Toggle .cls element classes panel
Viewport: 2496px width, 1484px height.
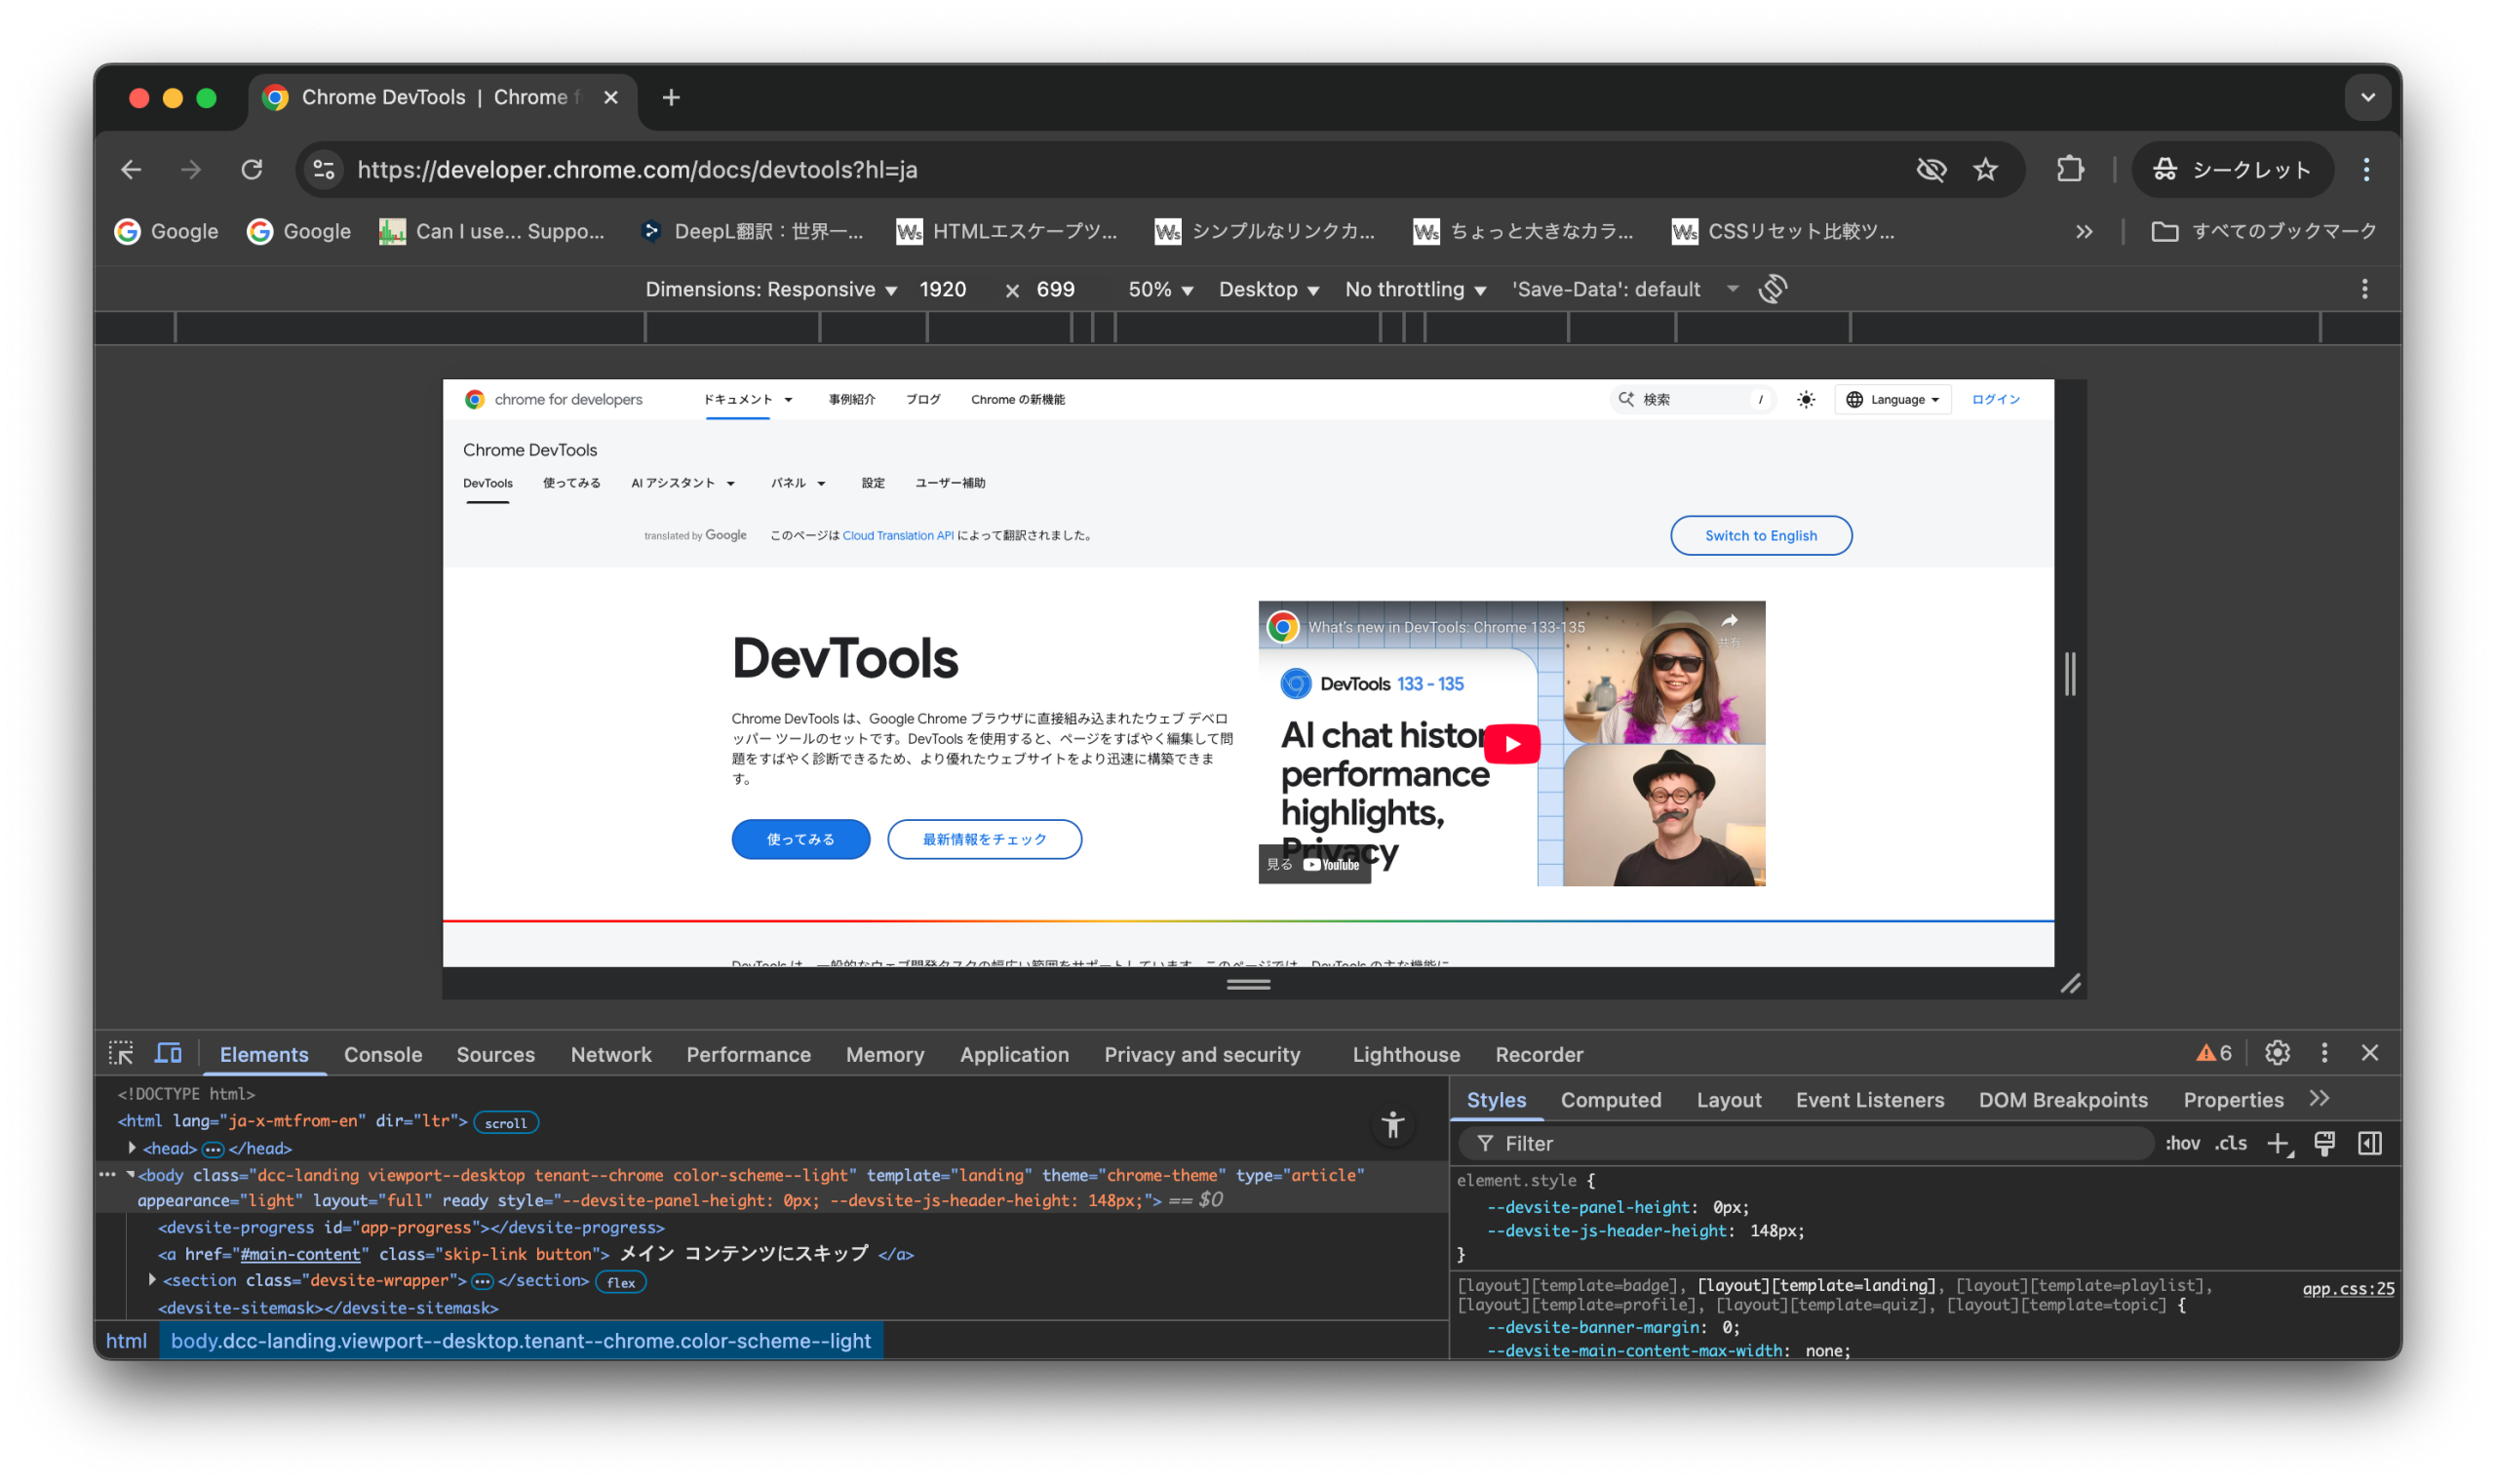pyautogui.click(x=2230, y=1143)
